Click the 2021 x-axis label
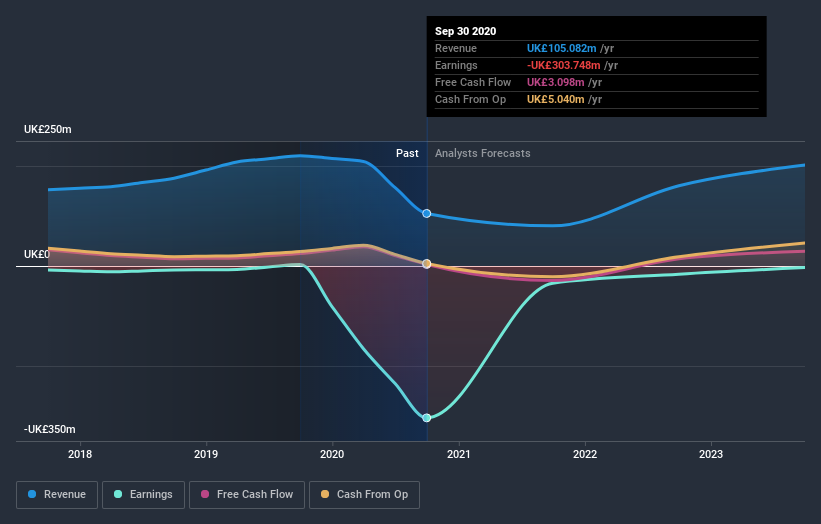Image resolution: width=821 pixels, height=524 pixels. click(x=459, y=454)
